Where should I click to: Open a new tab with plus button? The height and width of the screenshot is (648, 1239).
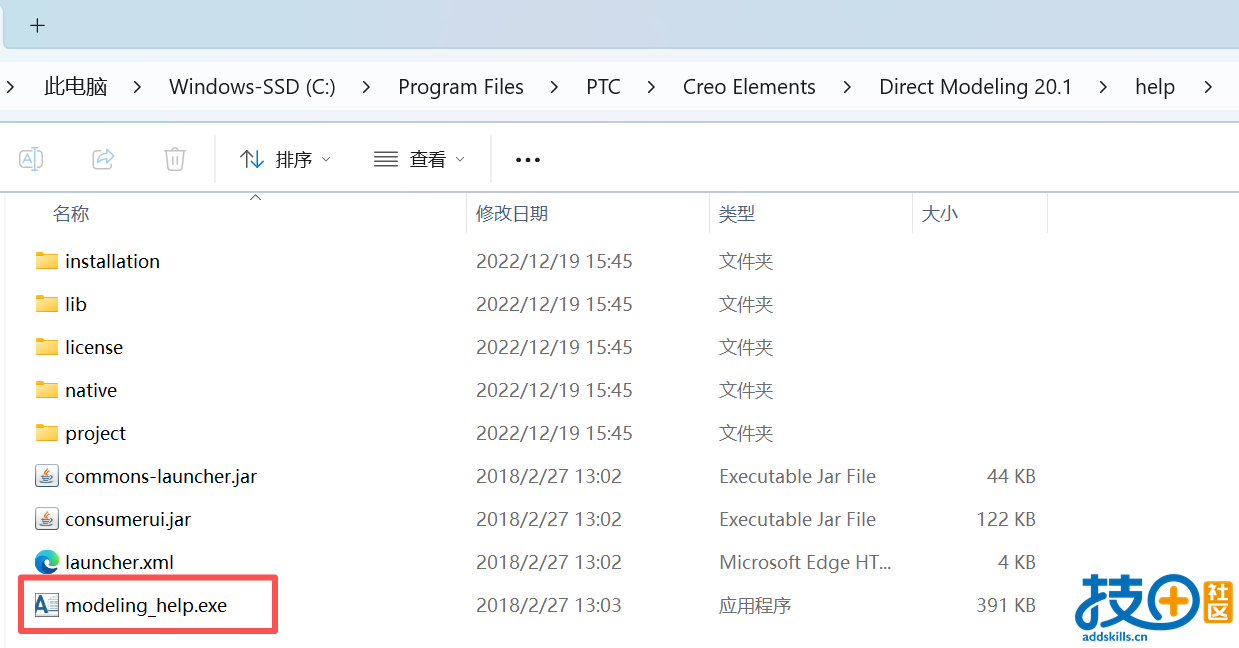tap(37, 25)
